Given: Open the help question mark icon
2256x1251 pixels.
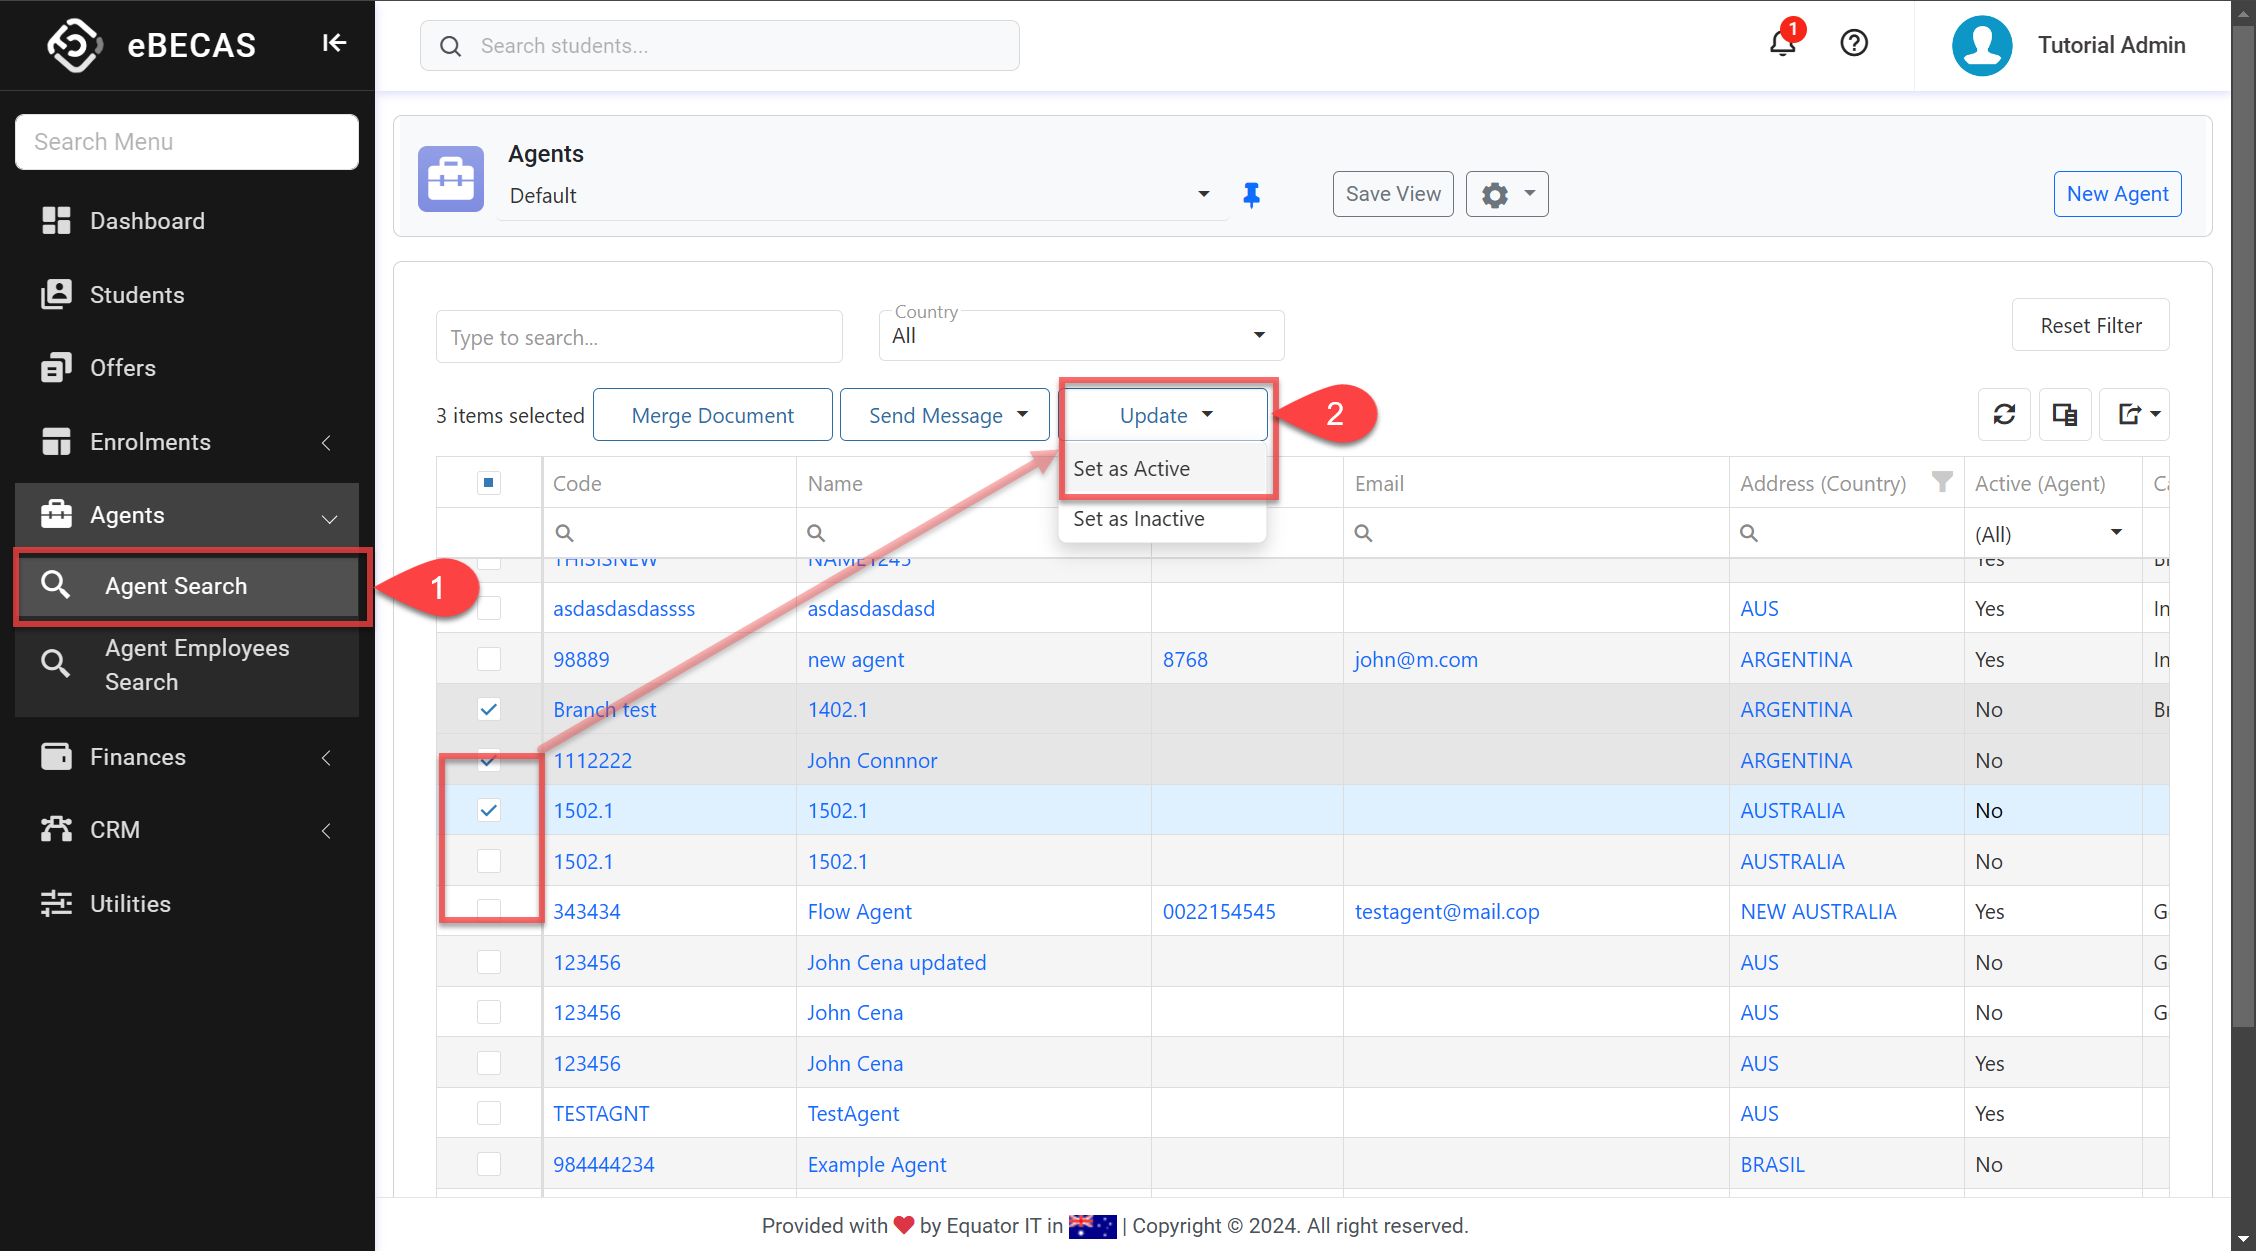Looking at the screenshot, I should click(x=1854, y=43).
